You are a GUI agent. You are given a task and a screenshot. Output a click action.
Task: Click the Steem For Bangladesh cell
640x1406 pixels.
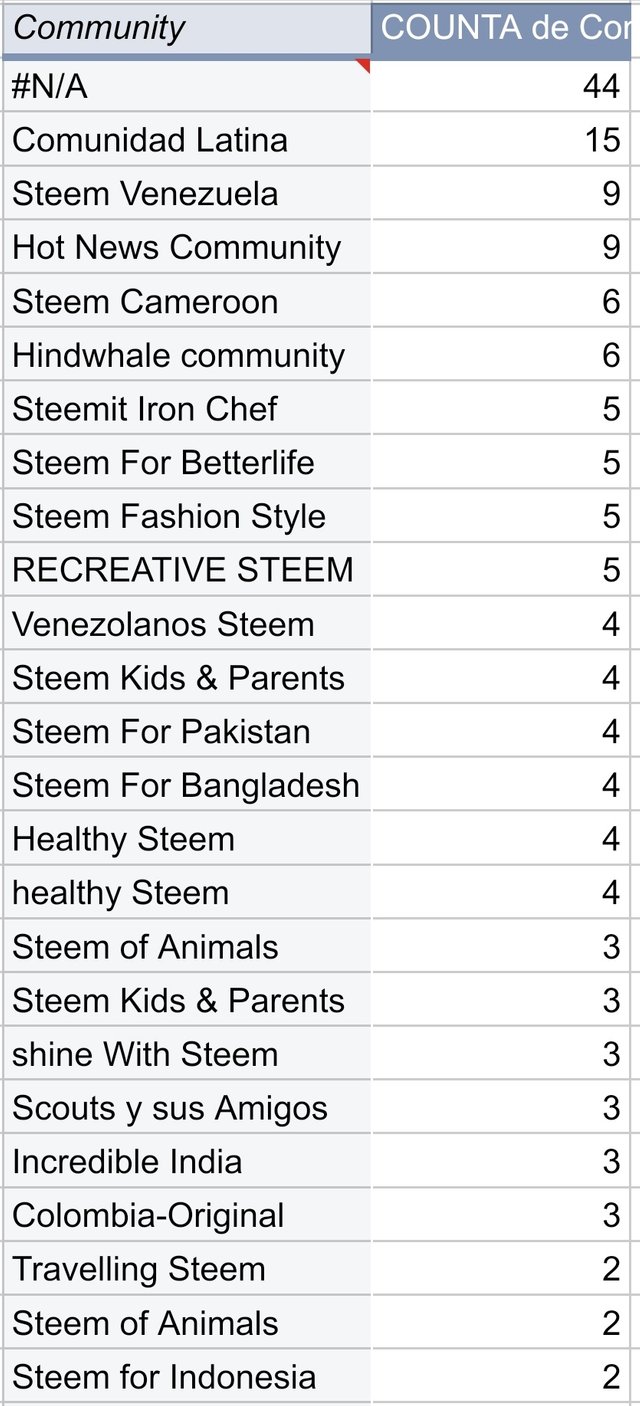[186, 786]
